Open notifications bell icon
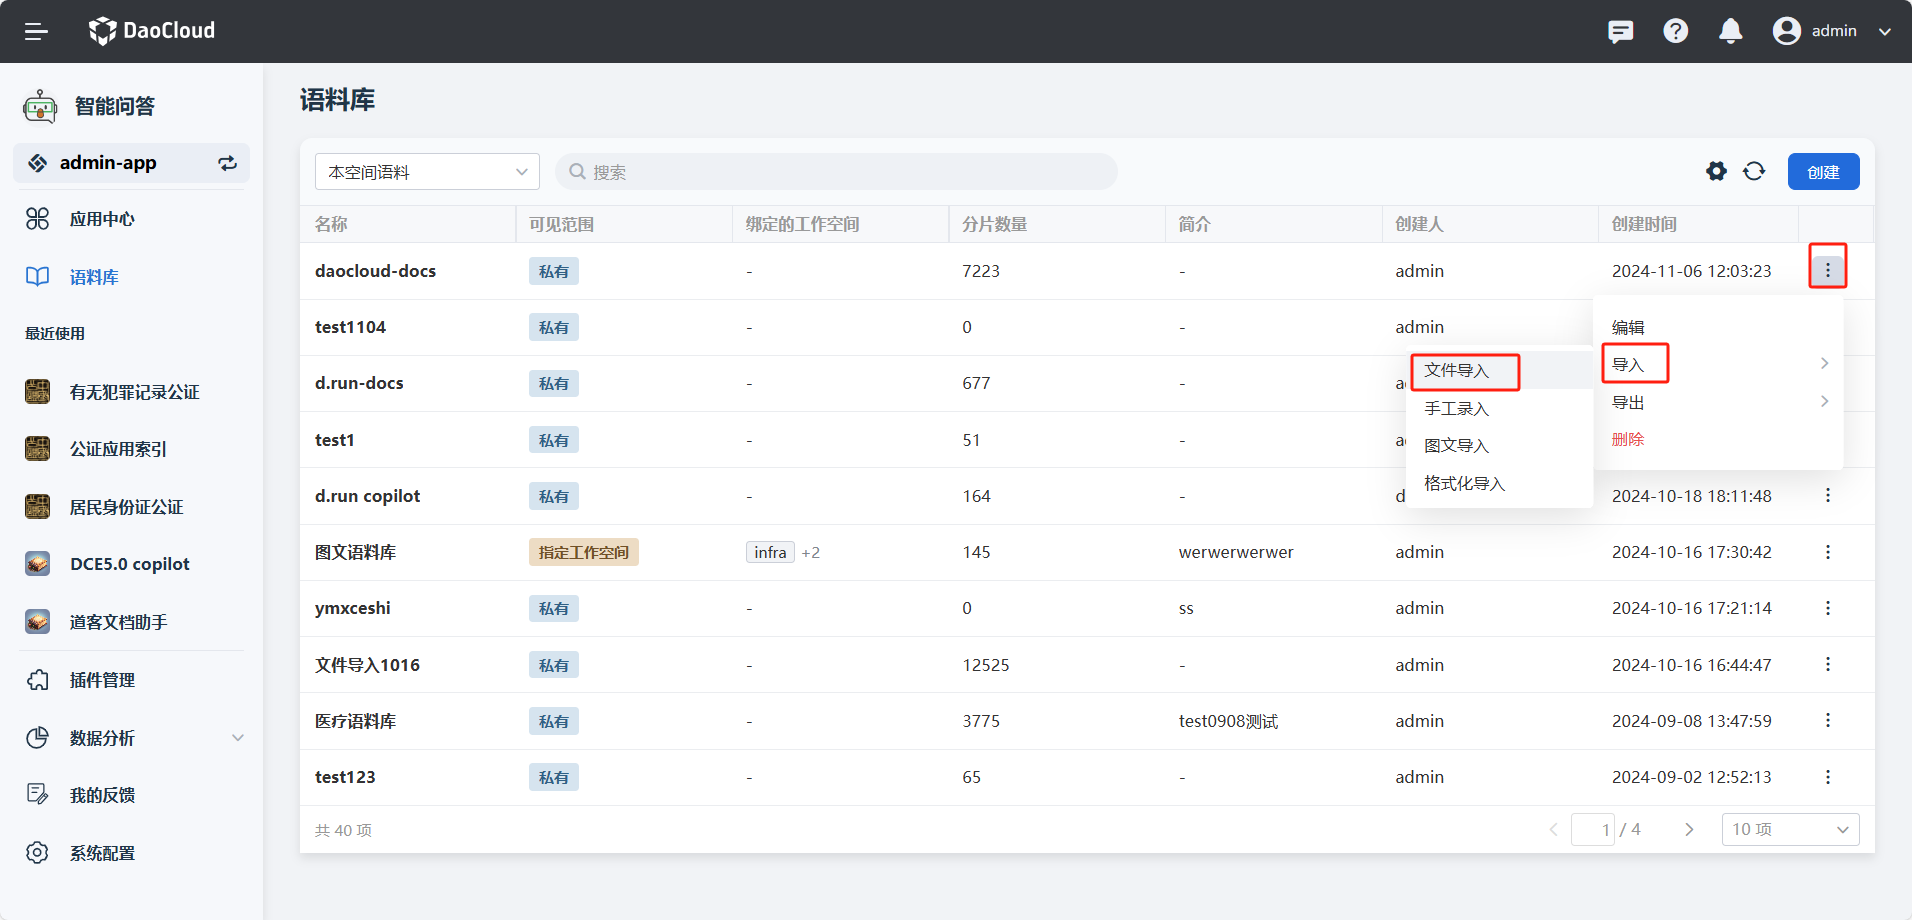This screenshot has width=1912, height=920. click(1730, 31)
